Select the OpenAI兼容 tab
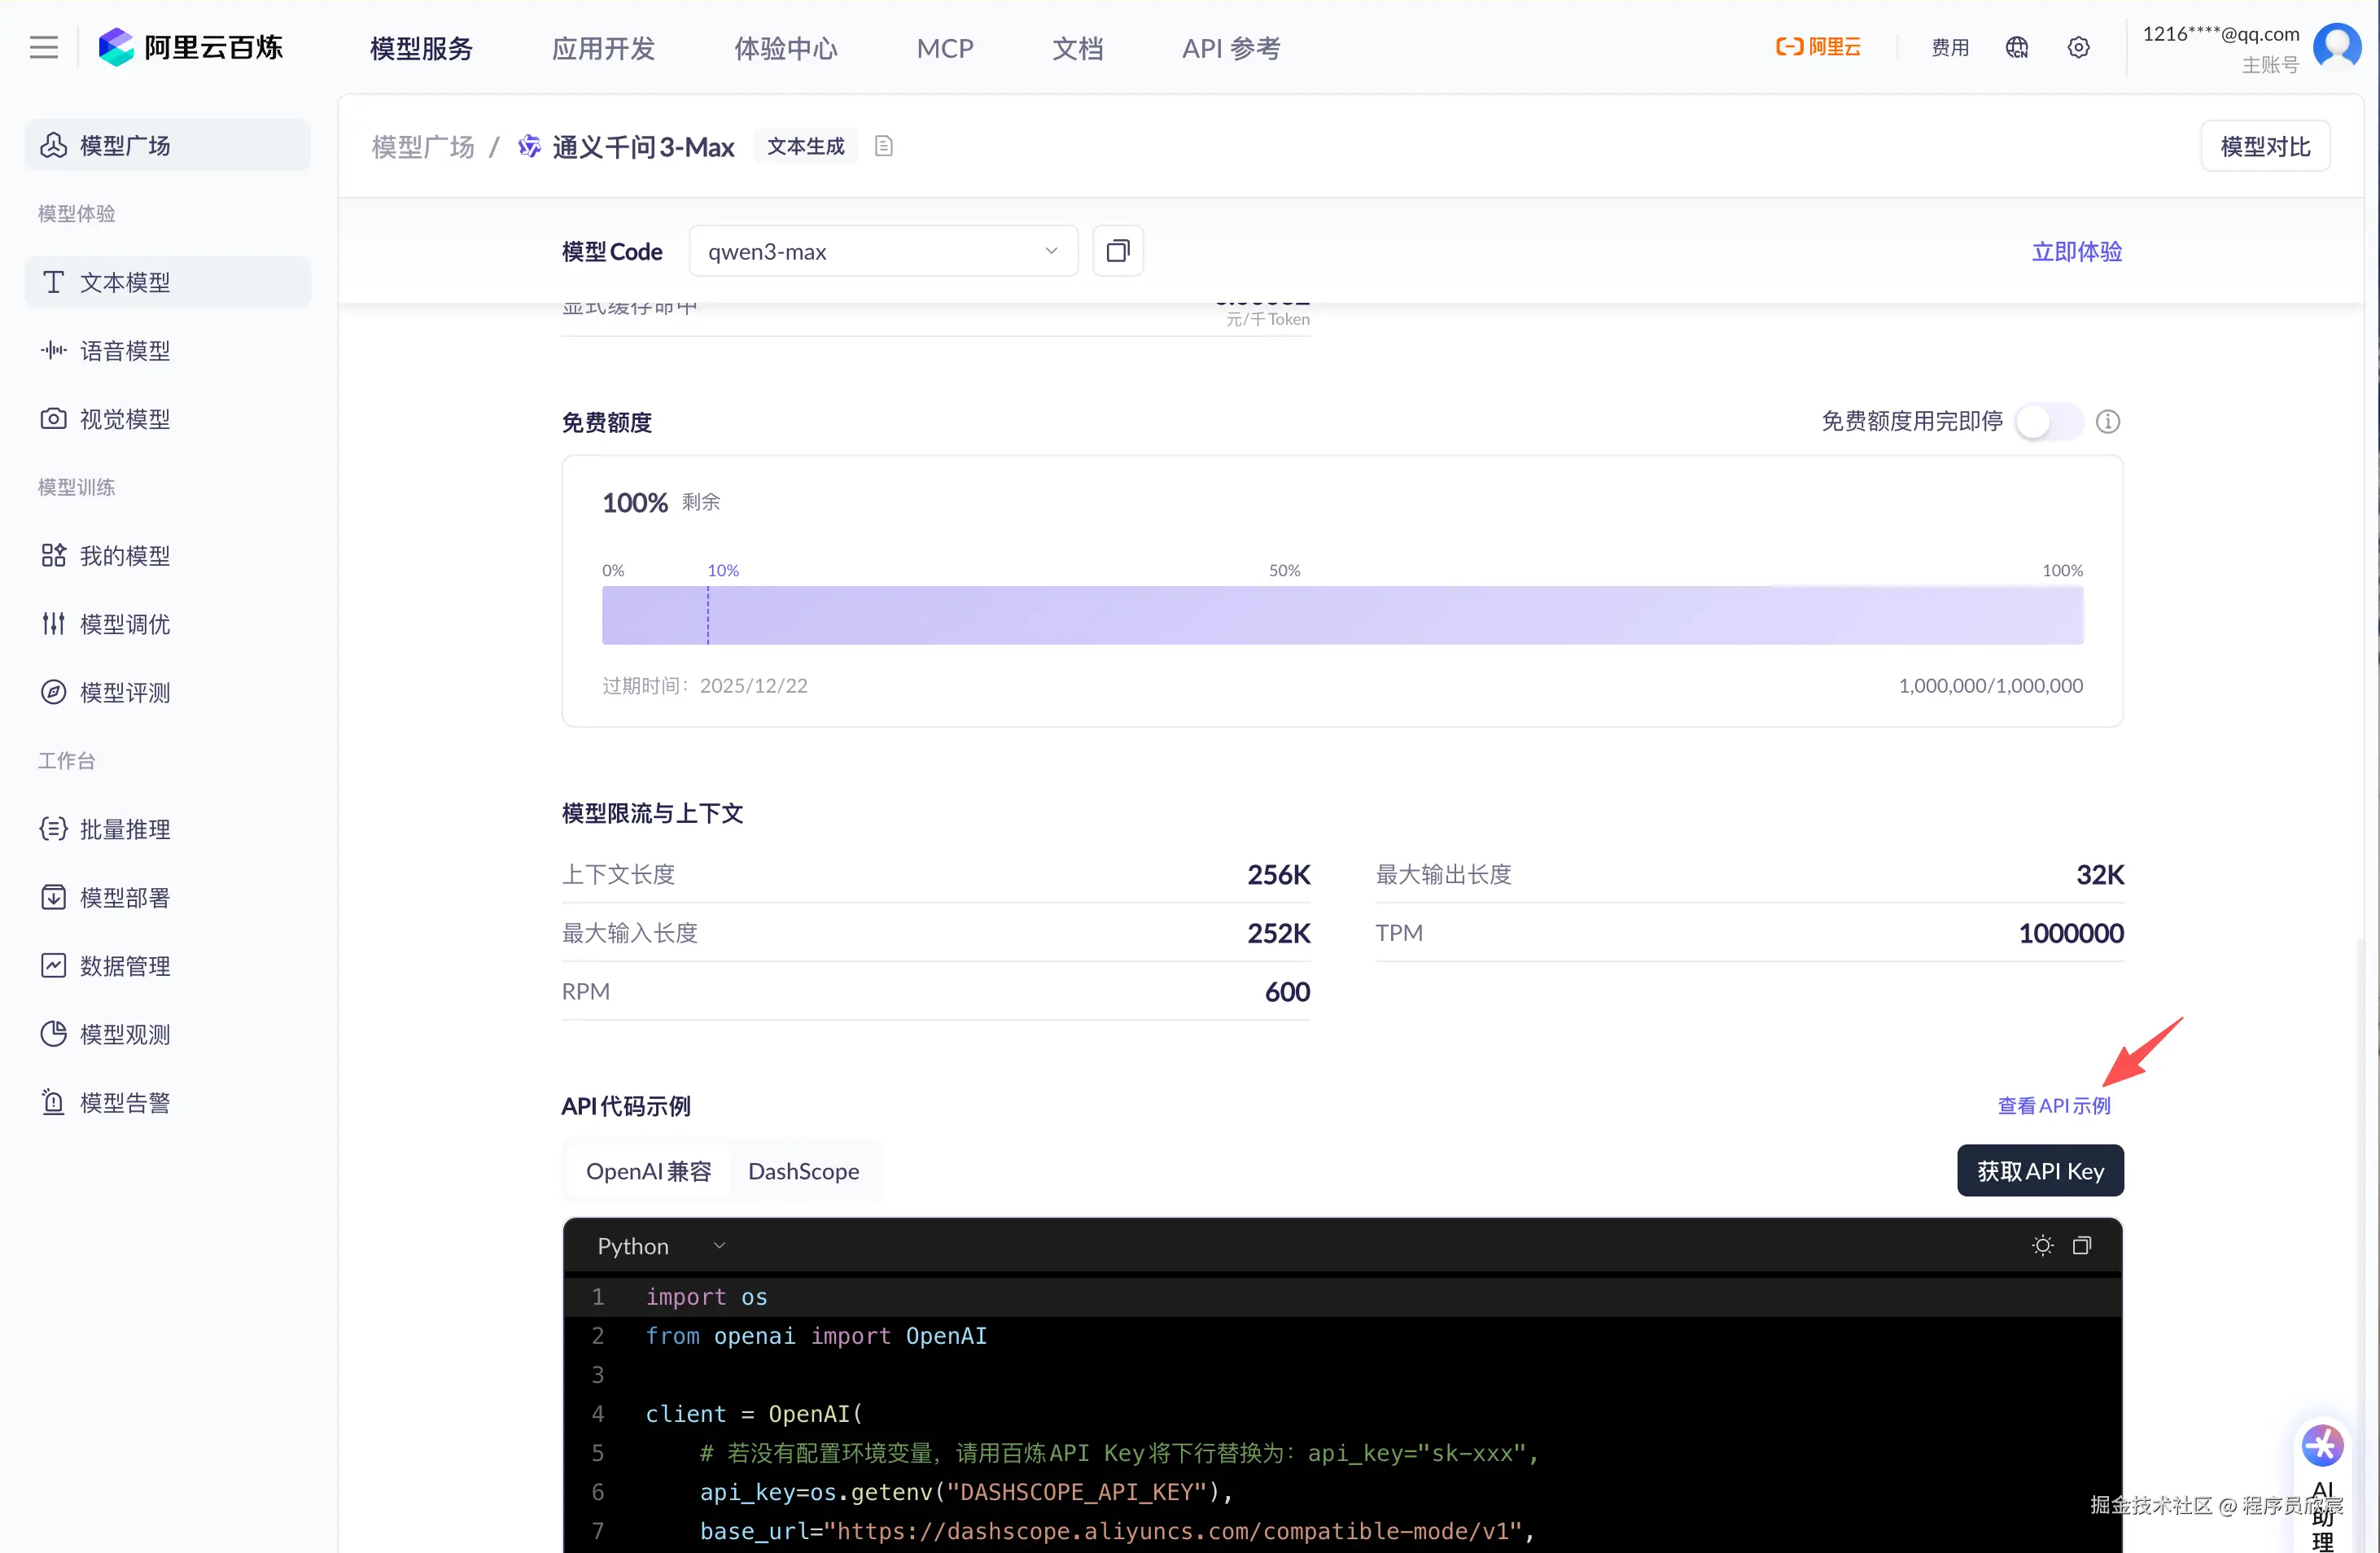The height and width of the screenshot is (1553, 2380). [648, 1171]
